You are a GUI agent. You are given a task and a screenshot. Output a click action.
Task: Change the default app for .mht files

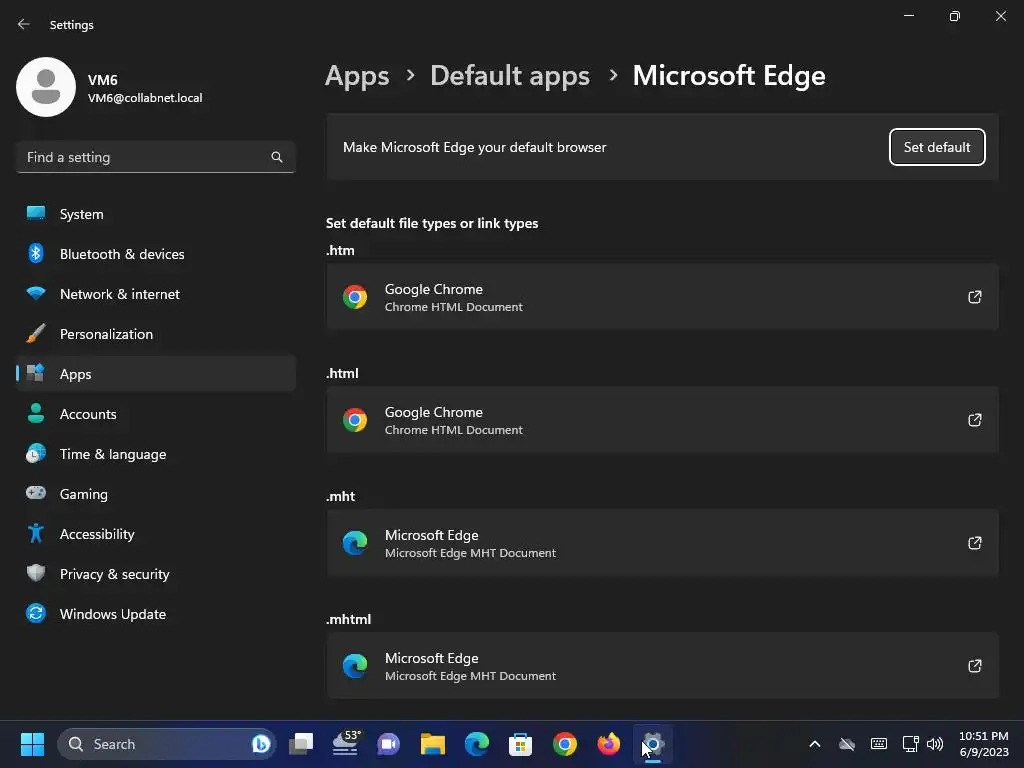pyautogui.click(x=662, y=543)
